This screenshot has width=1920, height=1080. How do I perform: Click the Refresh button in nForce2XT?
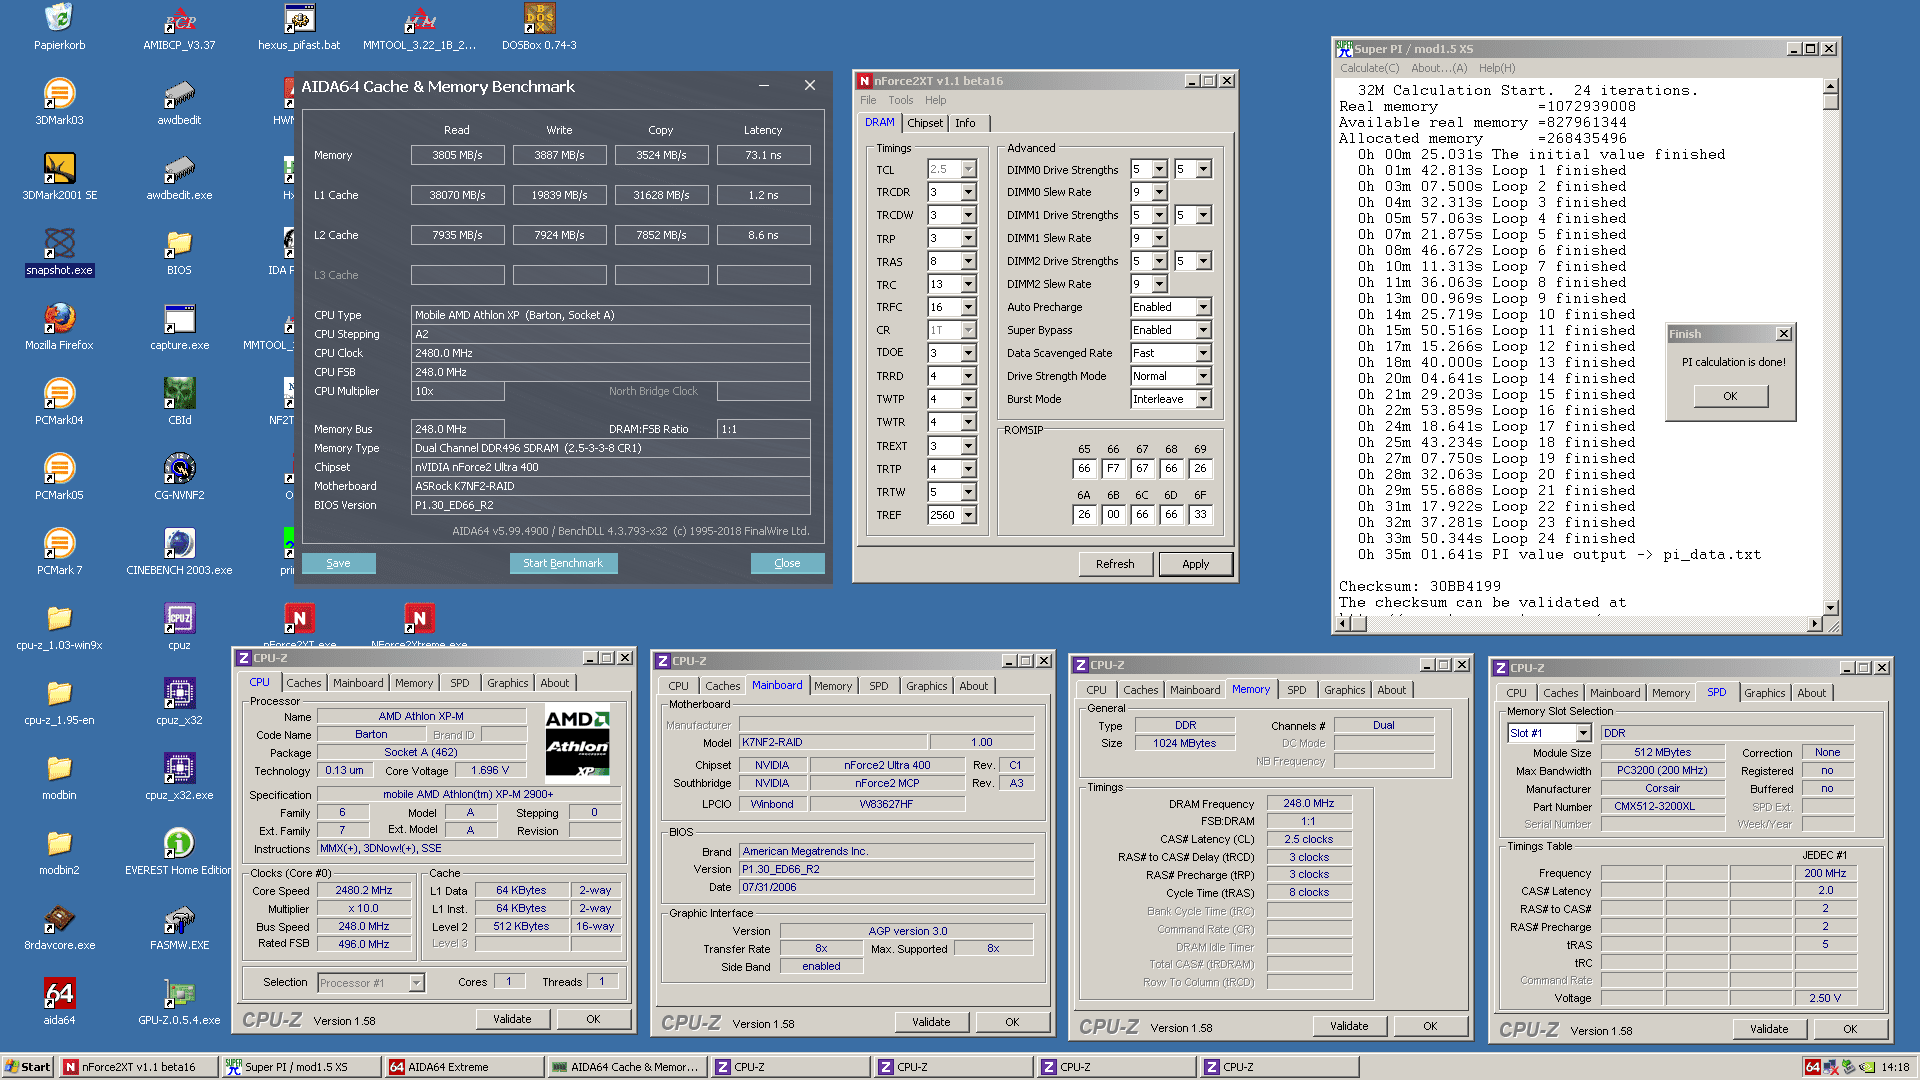[1115, 564]
